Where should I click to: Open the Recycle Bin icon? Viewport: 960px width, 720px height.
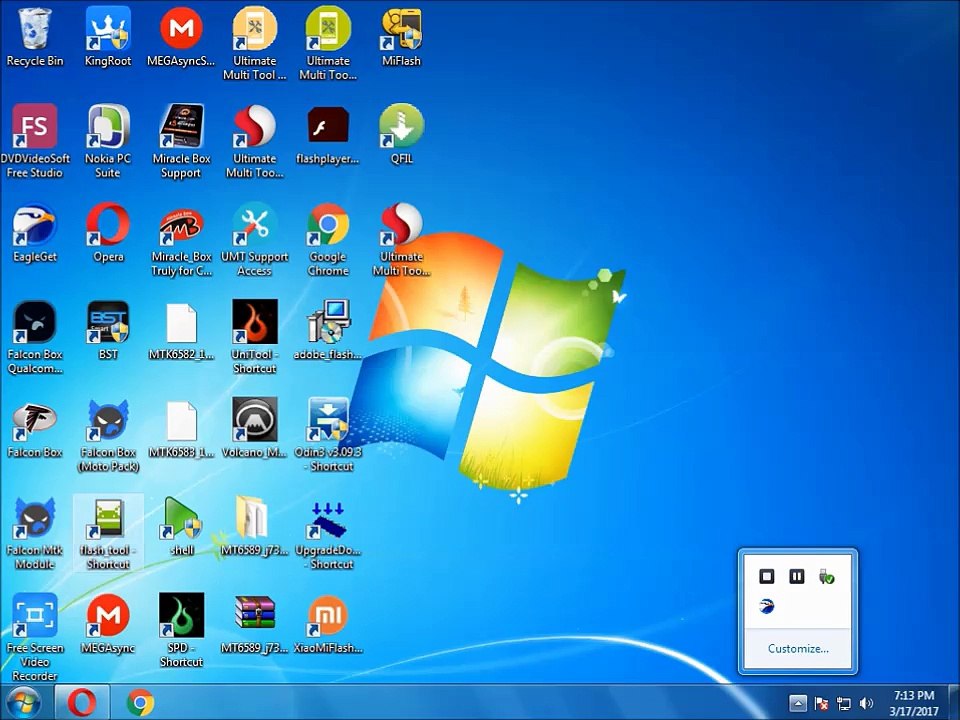(34, 37)
